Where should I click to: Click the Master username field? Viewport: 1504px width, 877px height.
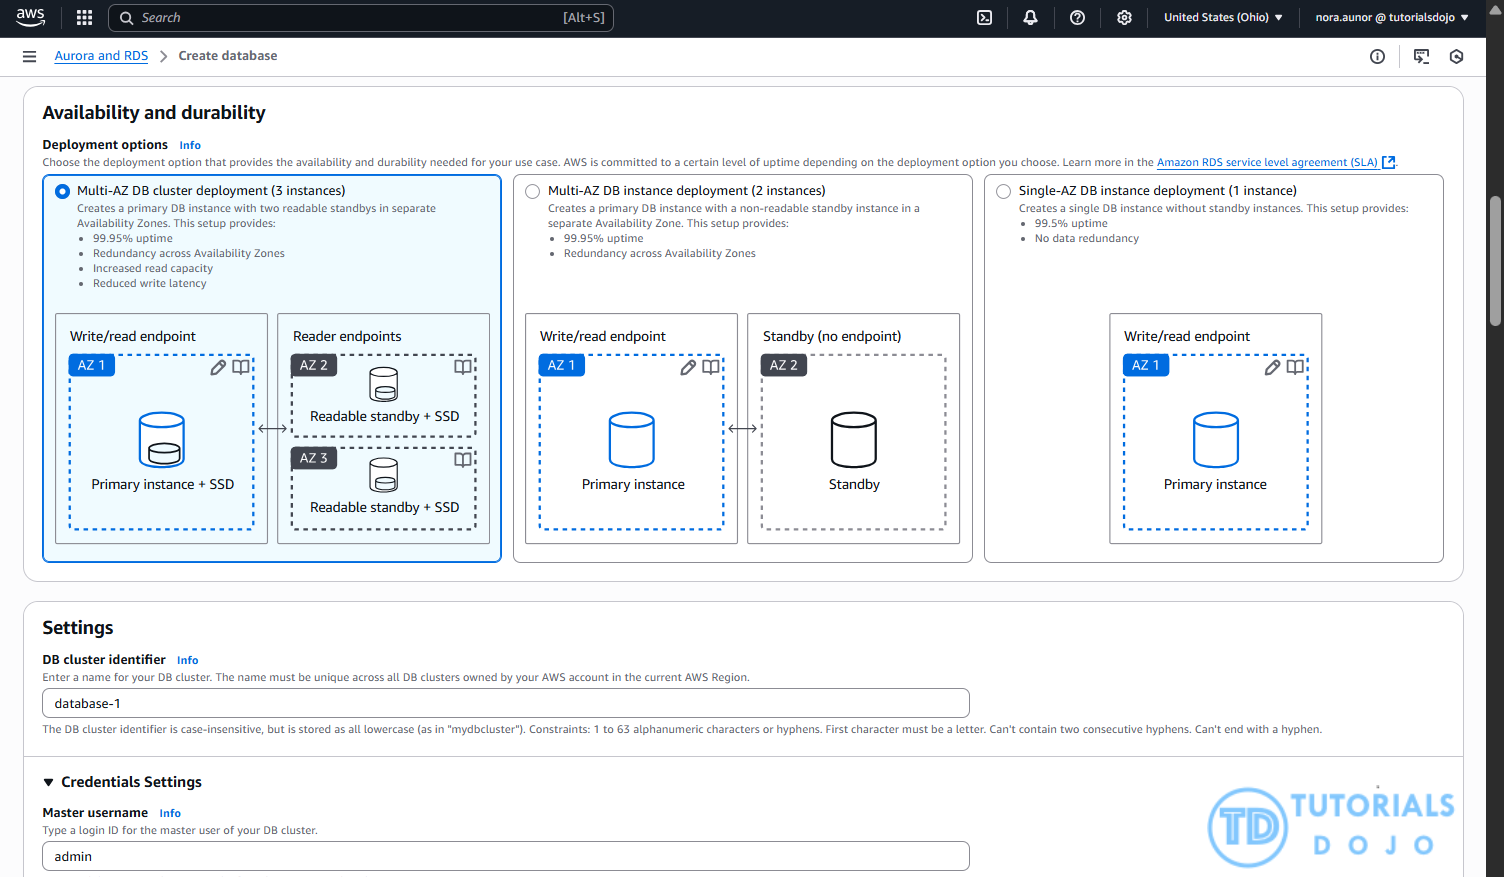pos(506,856)
